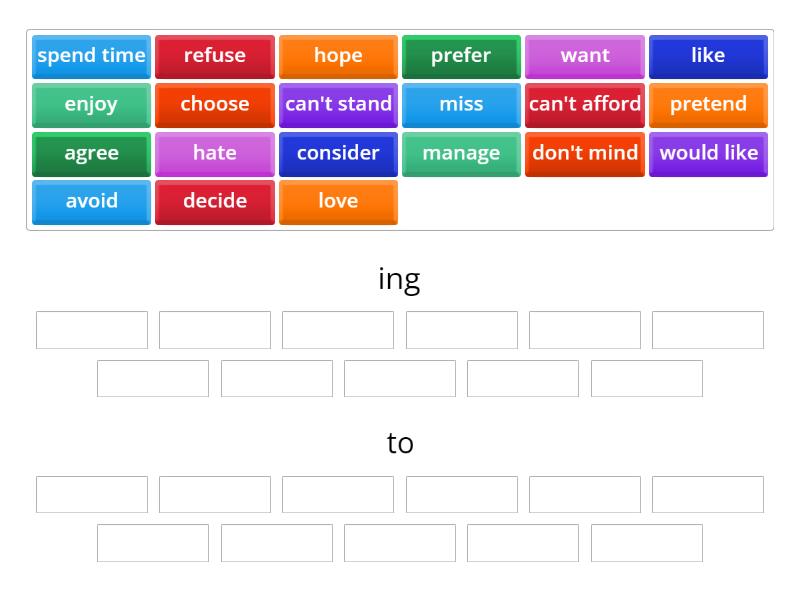
Task: Click the 'hate' word tile
Action: click(214, 153)
